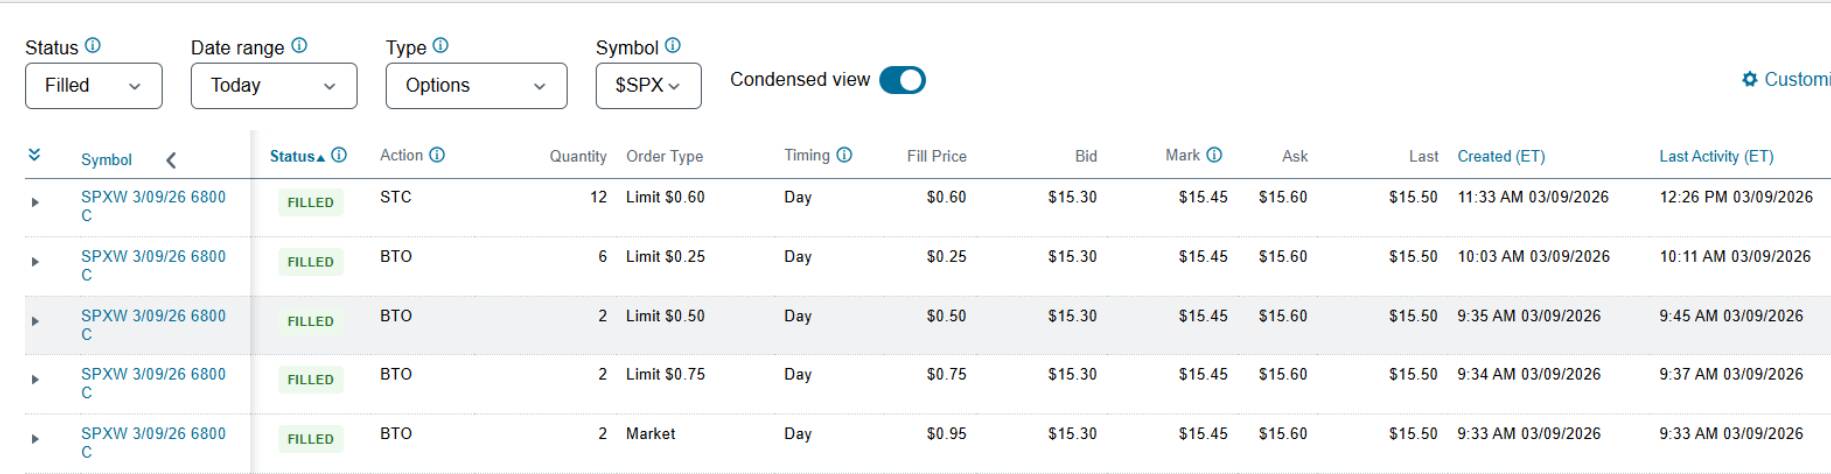Image resolution: width=1831 pixels, height=474 pixels.
Task: Click the info icon next to Action column
Action: click(x=437, y=155)
